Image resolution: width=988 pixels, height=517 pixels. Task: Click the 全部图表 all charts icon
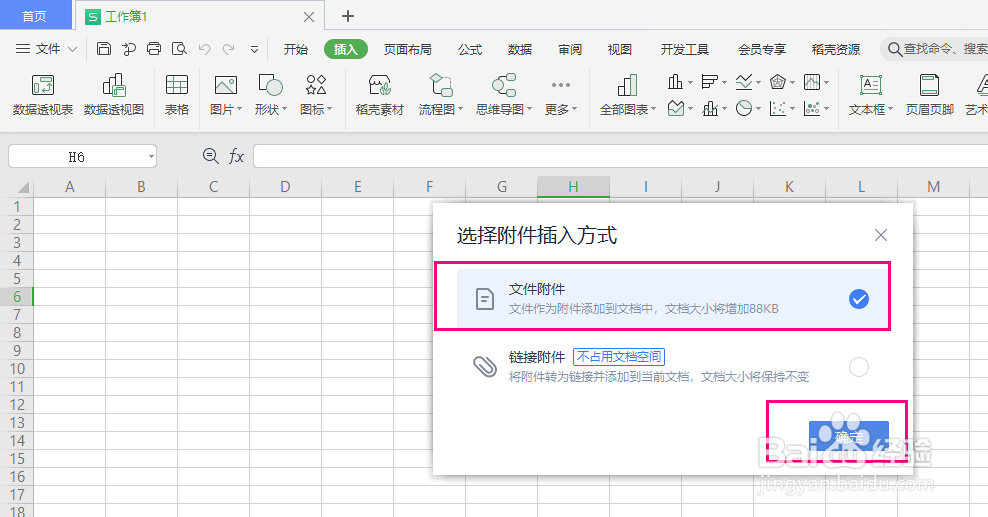click(x=627, y=85)
